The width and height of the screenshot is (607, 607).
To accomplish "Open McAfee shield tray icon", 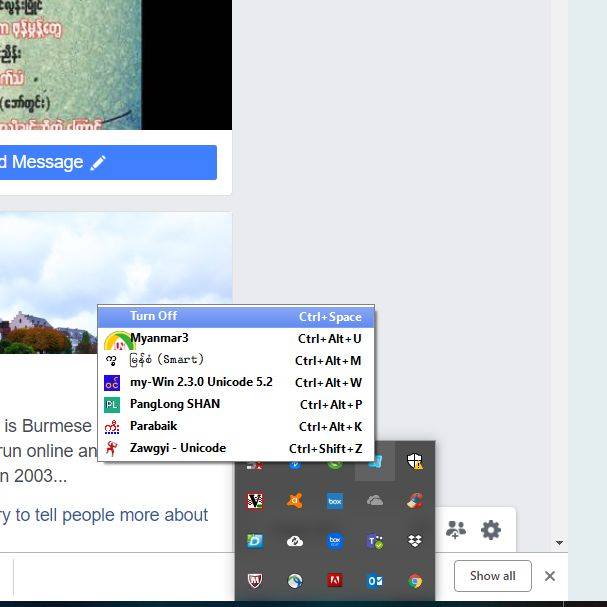I will pos(255,581).
